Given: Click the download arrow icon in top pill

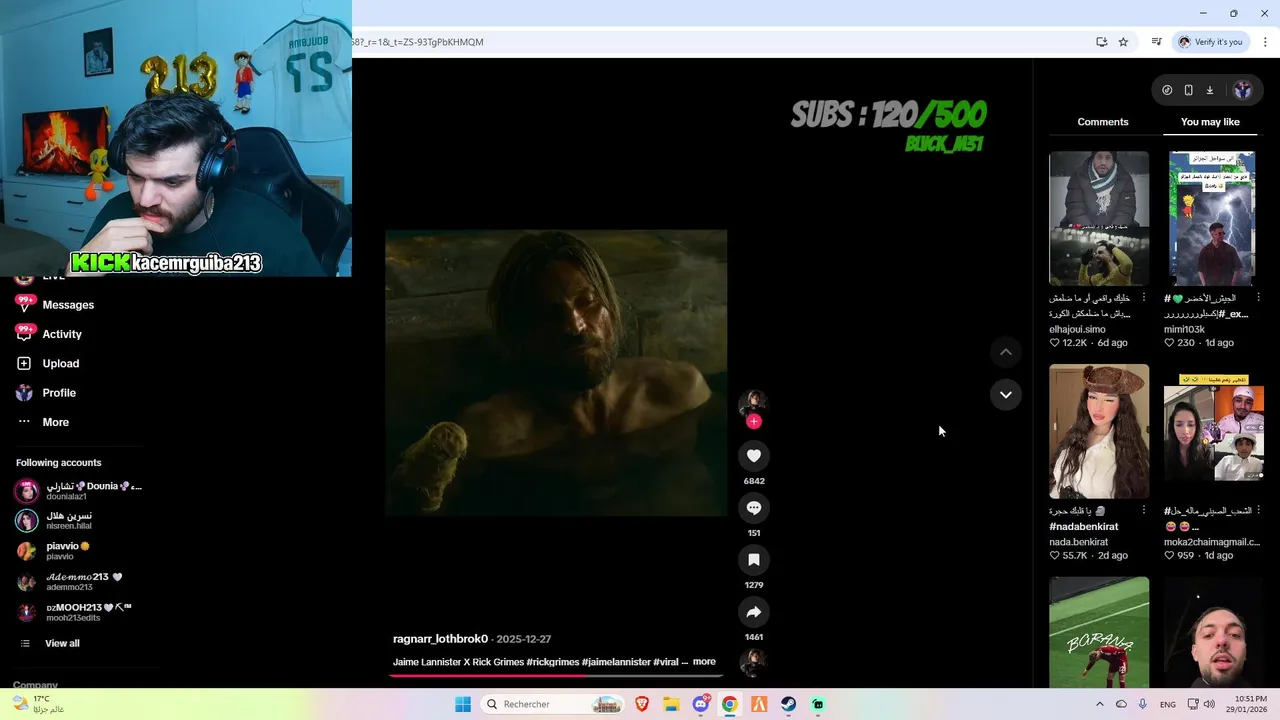Looking at the screenshot, I should [x=1210, y=90].
